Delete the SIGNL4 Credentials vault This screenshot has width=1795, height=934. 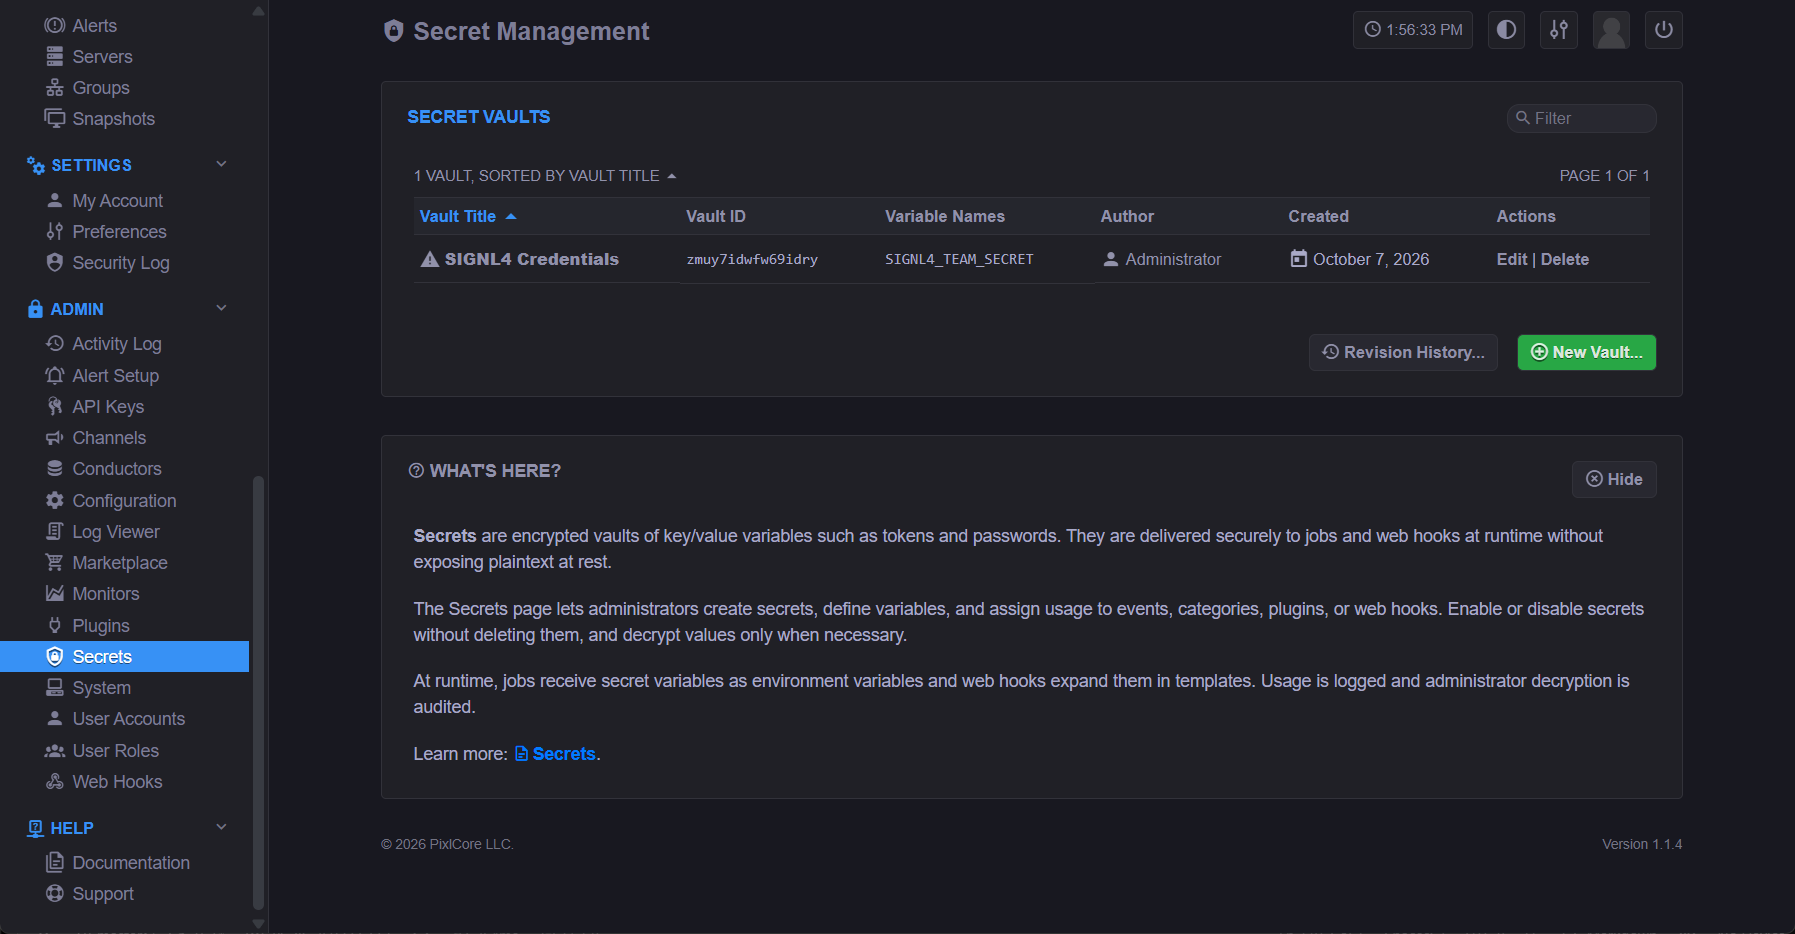(x=1565, y=259)
